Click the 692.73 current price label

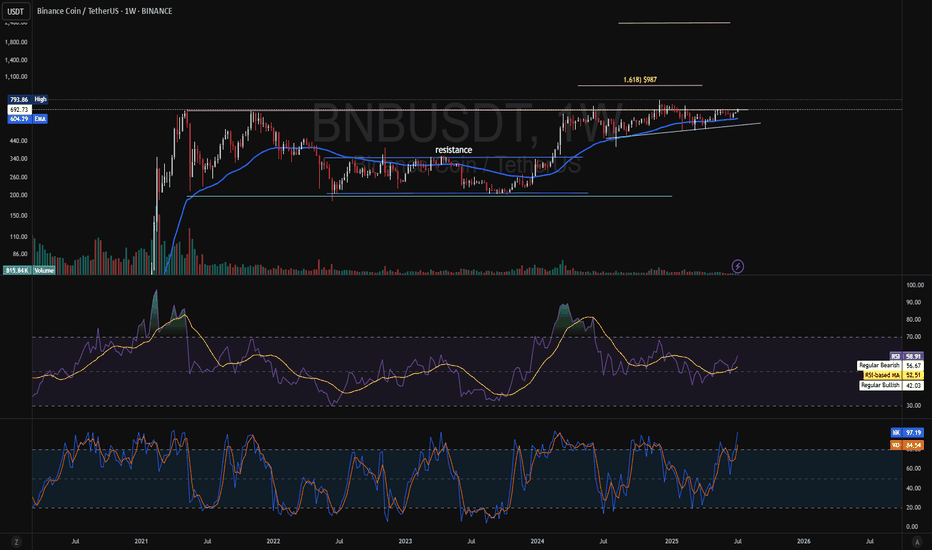19,109
